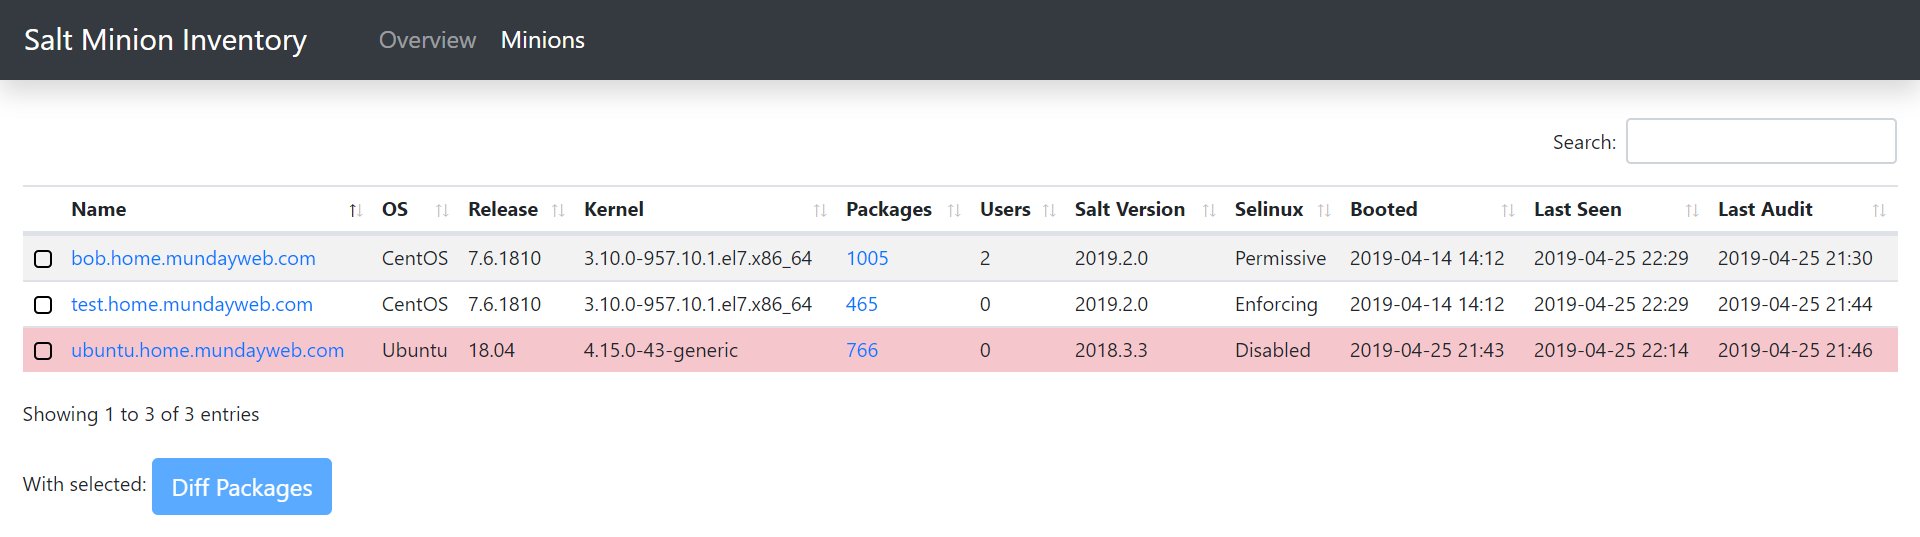The image size is (1920, 537).
Task: Click the sort arrows icon beside Name
Action: pos(355,210)
